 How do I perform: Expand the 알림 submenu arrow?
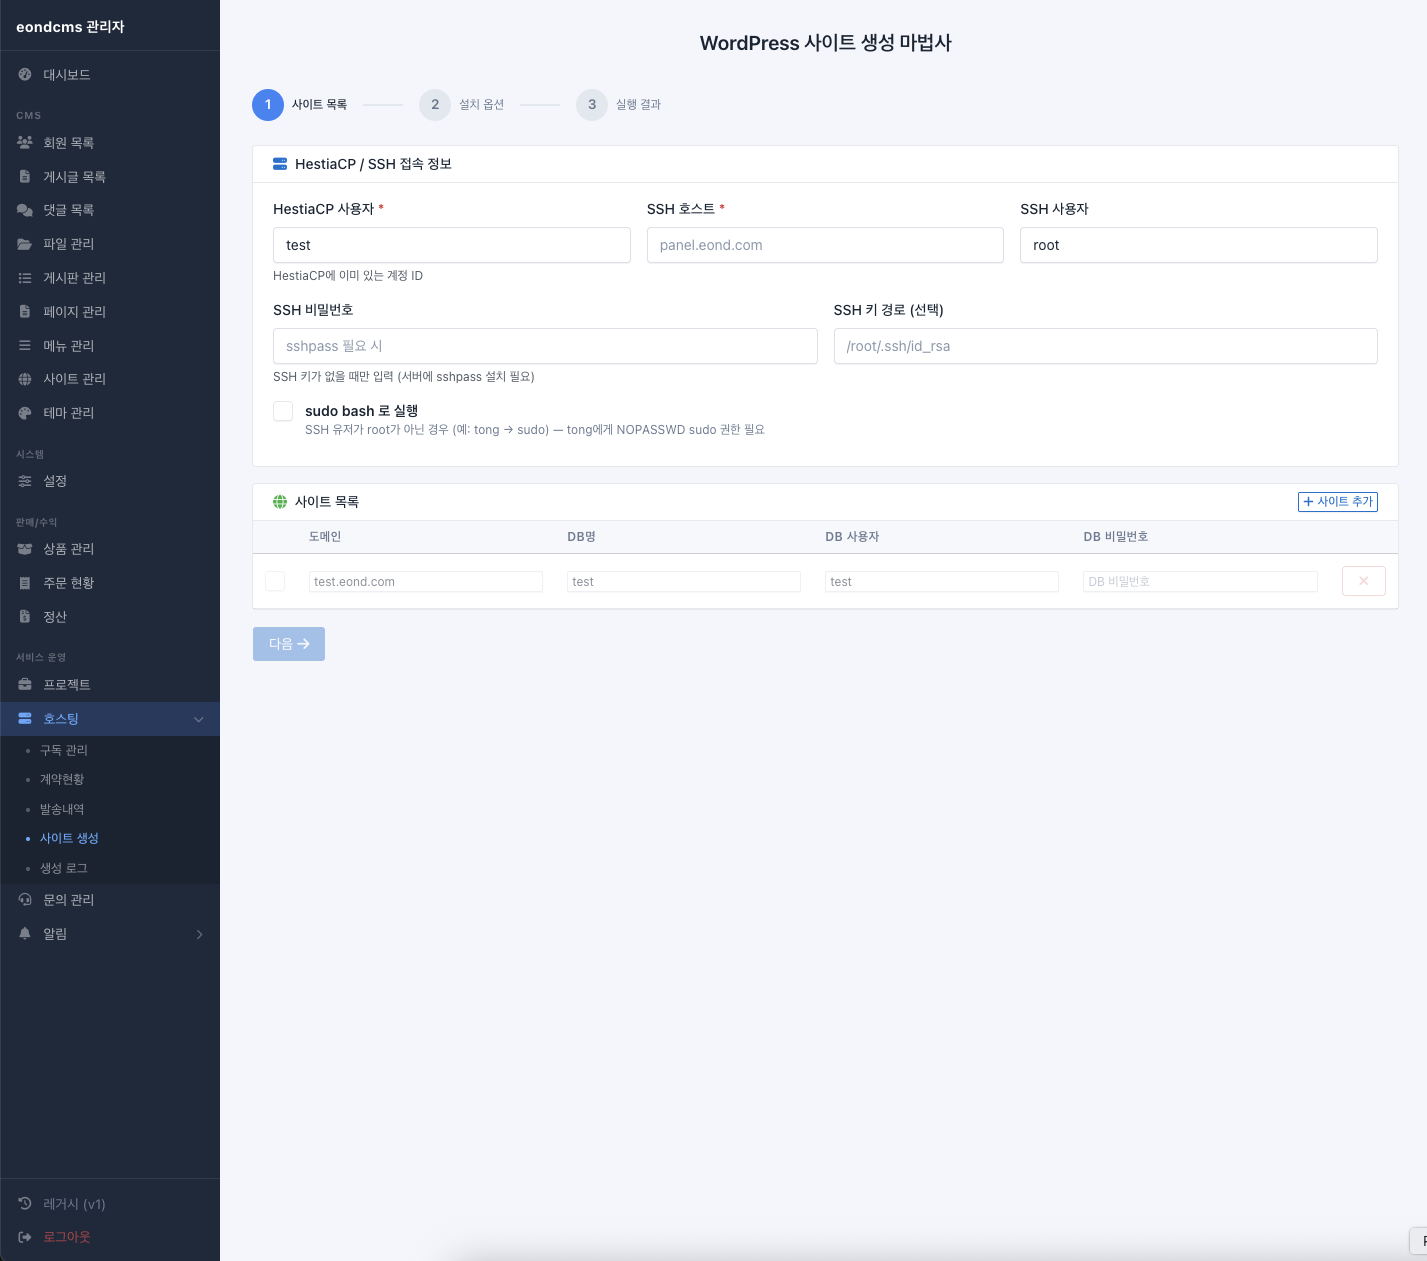(199, 934)
